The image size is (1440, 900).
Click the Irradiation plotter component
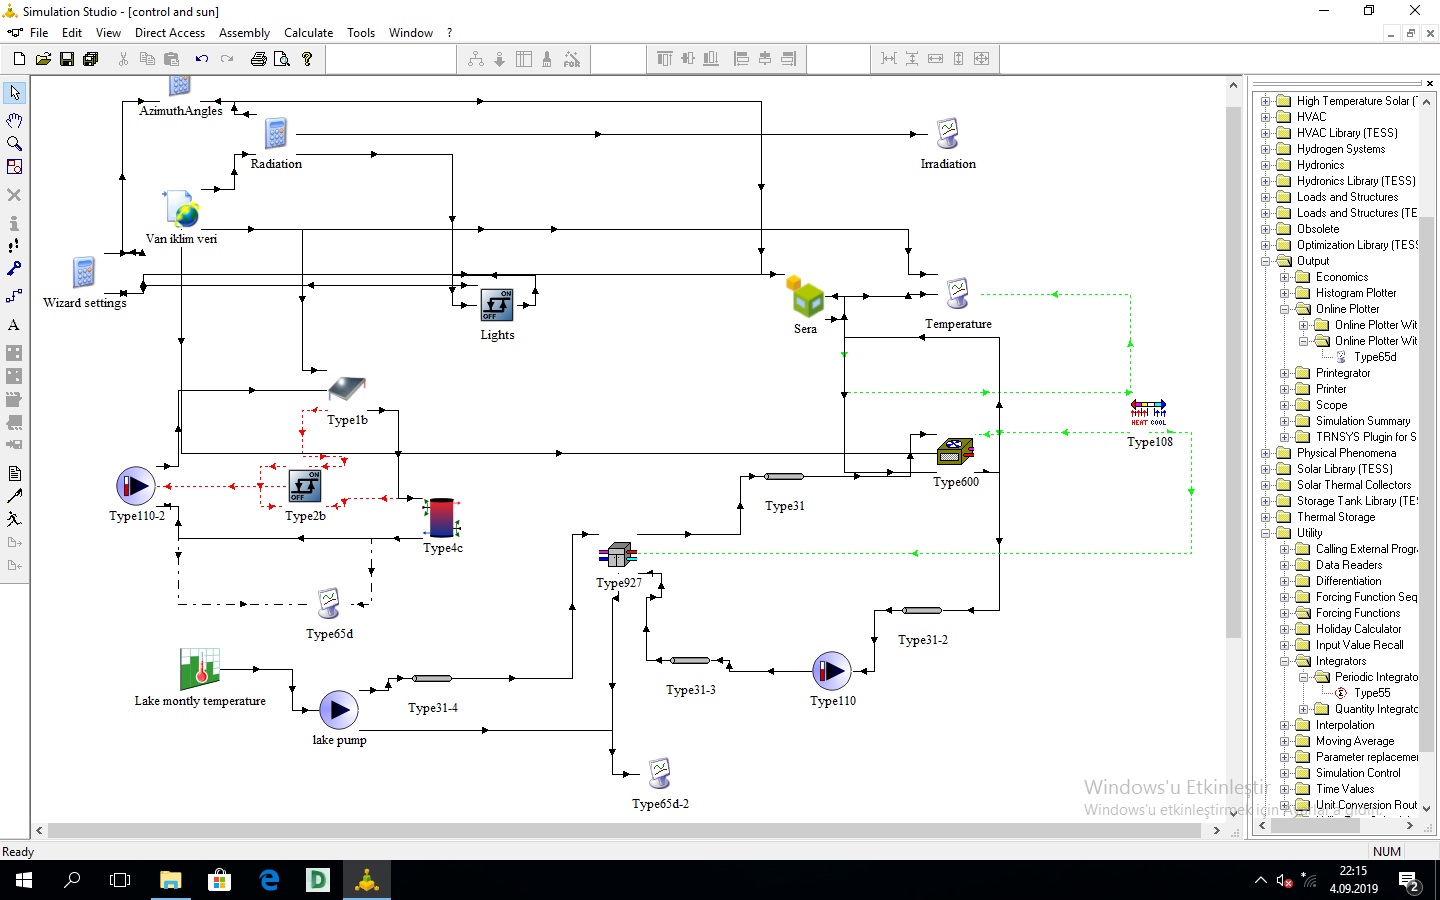click(947, 135)
